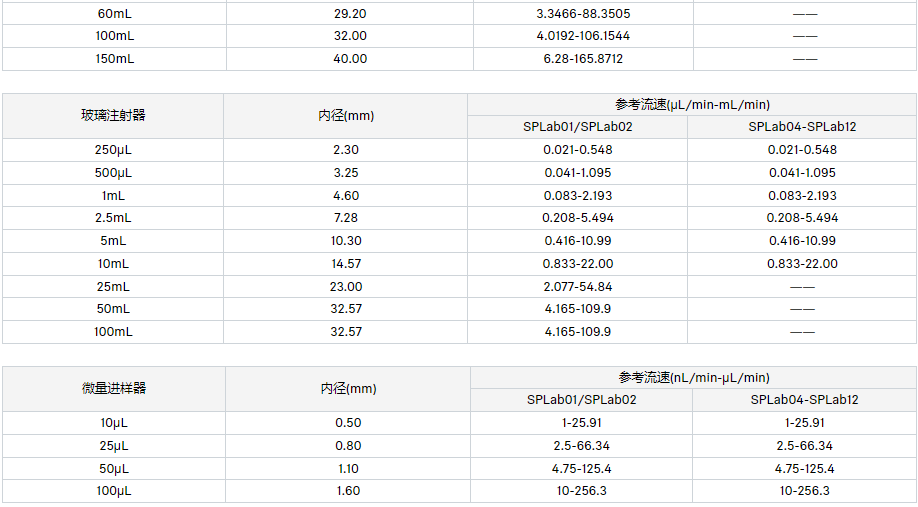This screenshot has width=918, height=507.
Task: Select the 3.3466-88.3505 flow rate cell
Action: point(583,13)
